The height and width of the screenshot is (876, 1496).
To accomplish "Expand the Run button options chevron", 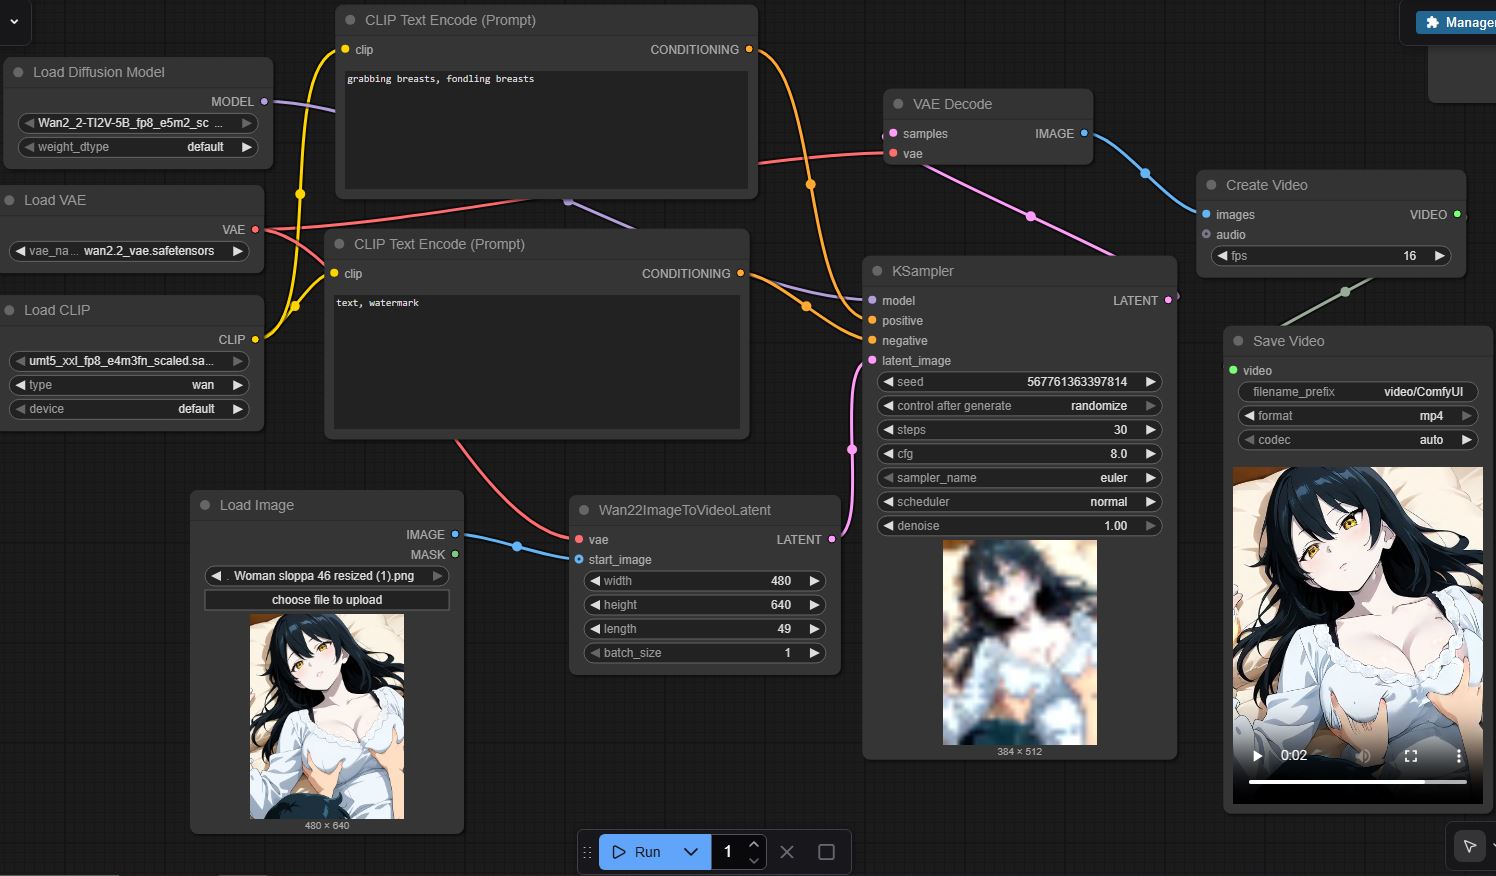I will 691,852.
